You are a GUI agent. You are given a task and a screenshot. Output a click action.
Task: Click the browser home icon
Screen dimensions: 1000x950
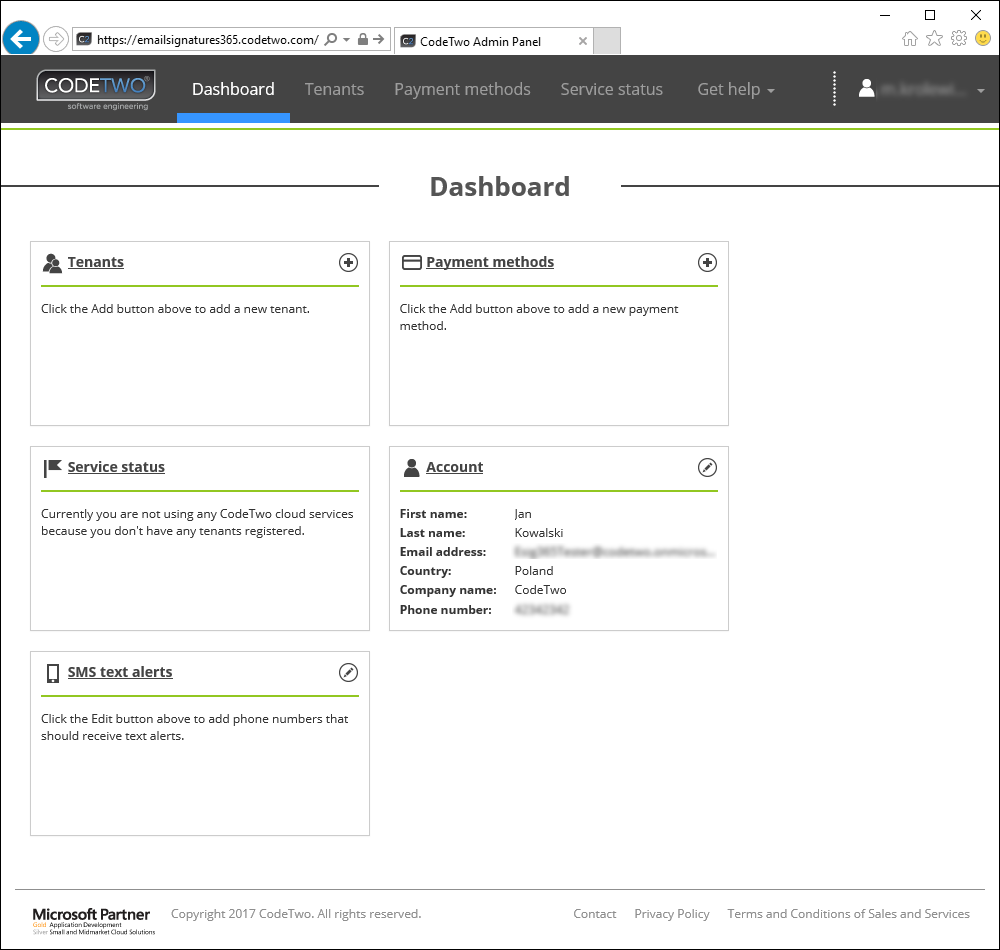click(x=910, y=39)
